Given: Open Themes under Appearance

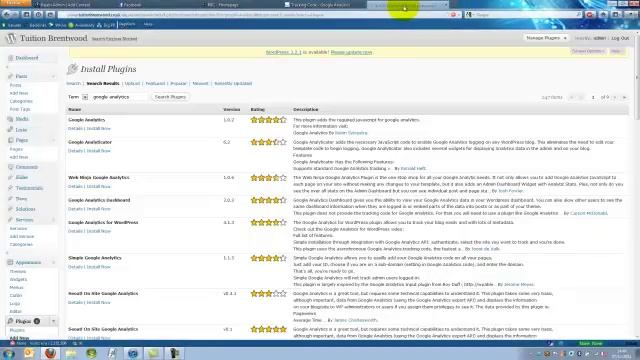Looking at the screenshot, I should (x=18, y=271).
